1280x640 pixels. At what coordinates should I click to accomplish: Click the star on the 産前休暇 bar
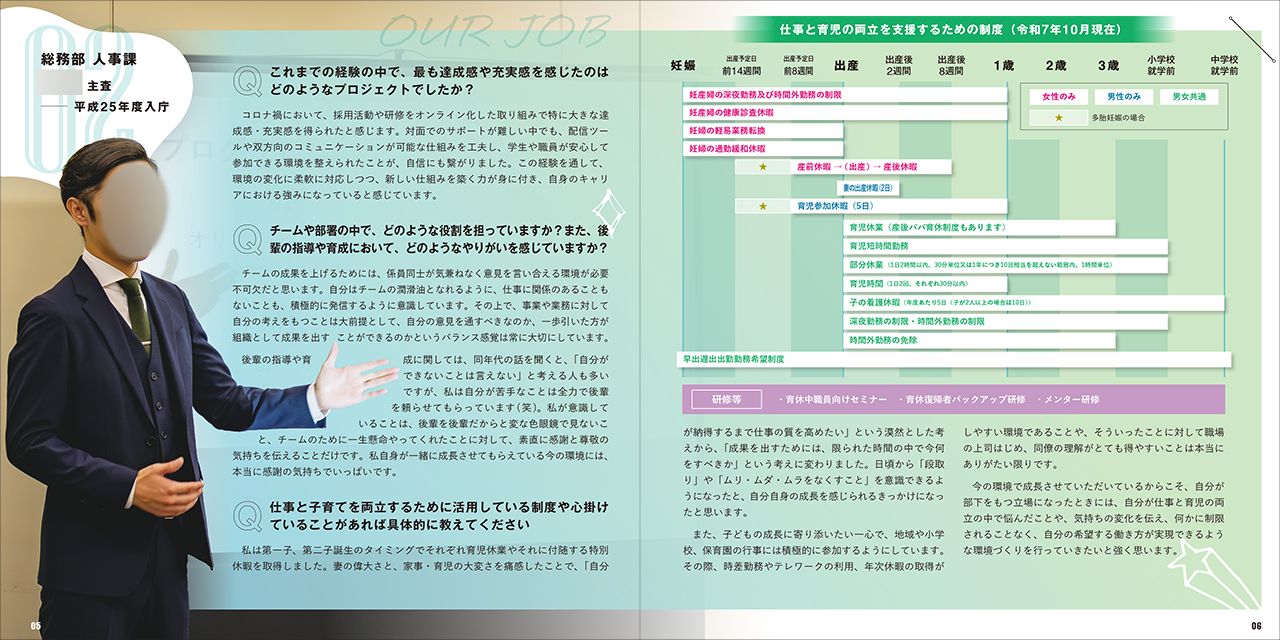click(x=762, y=167)
